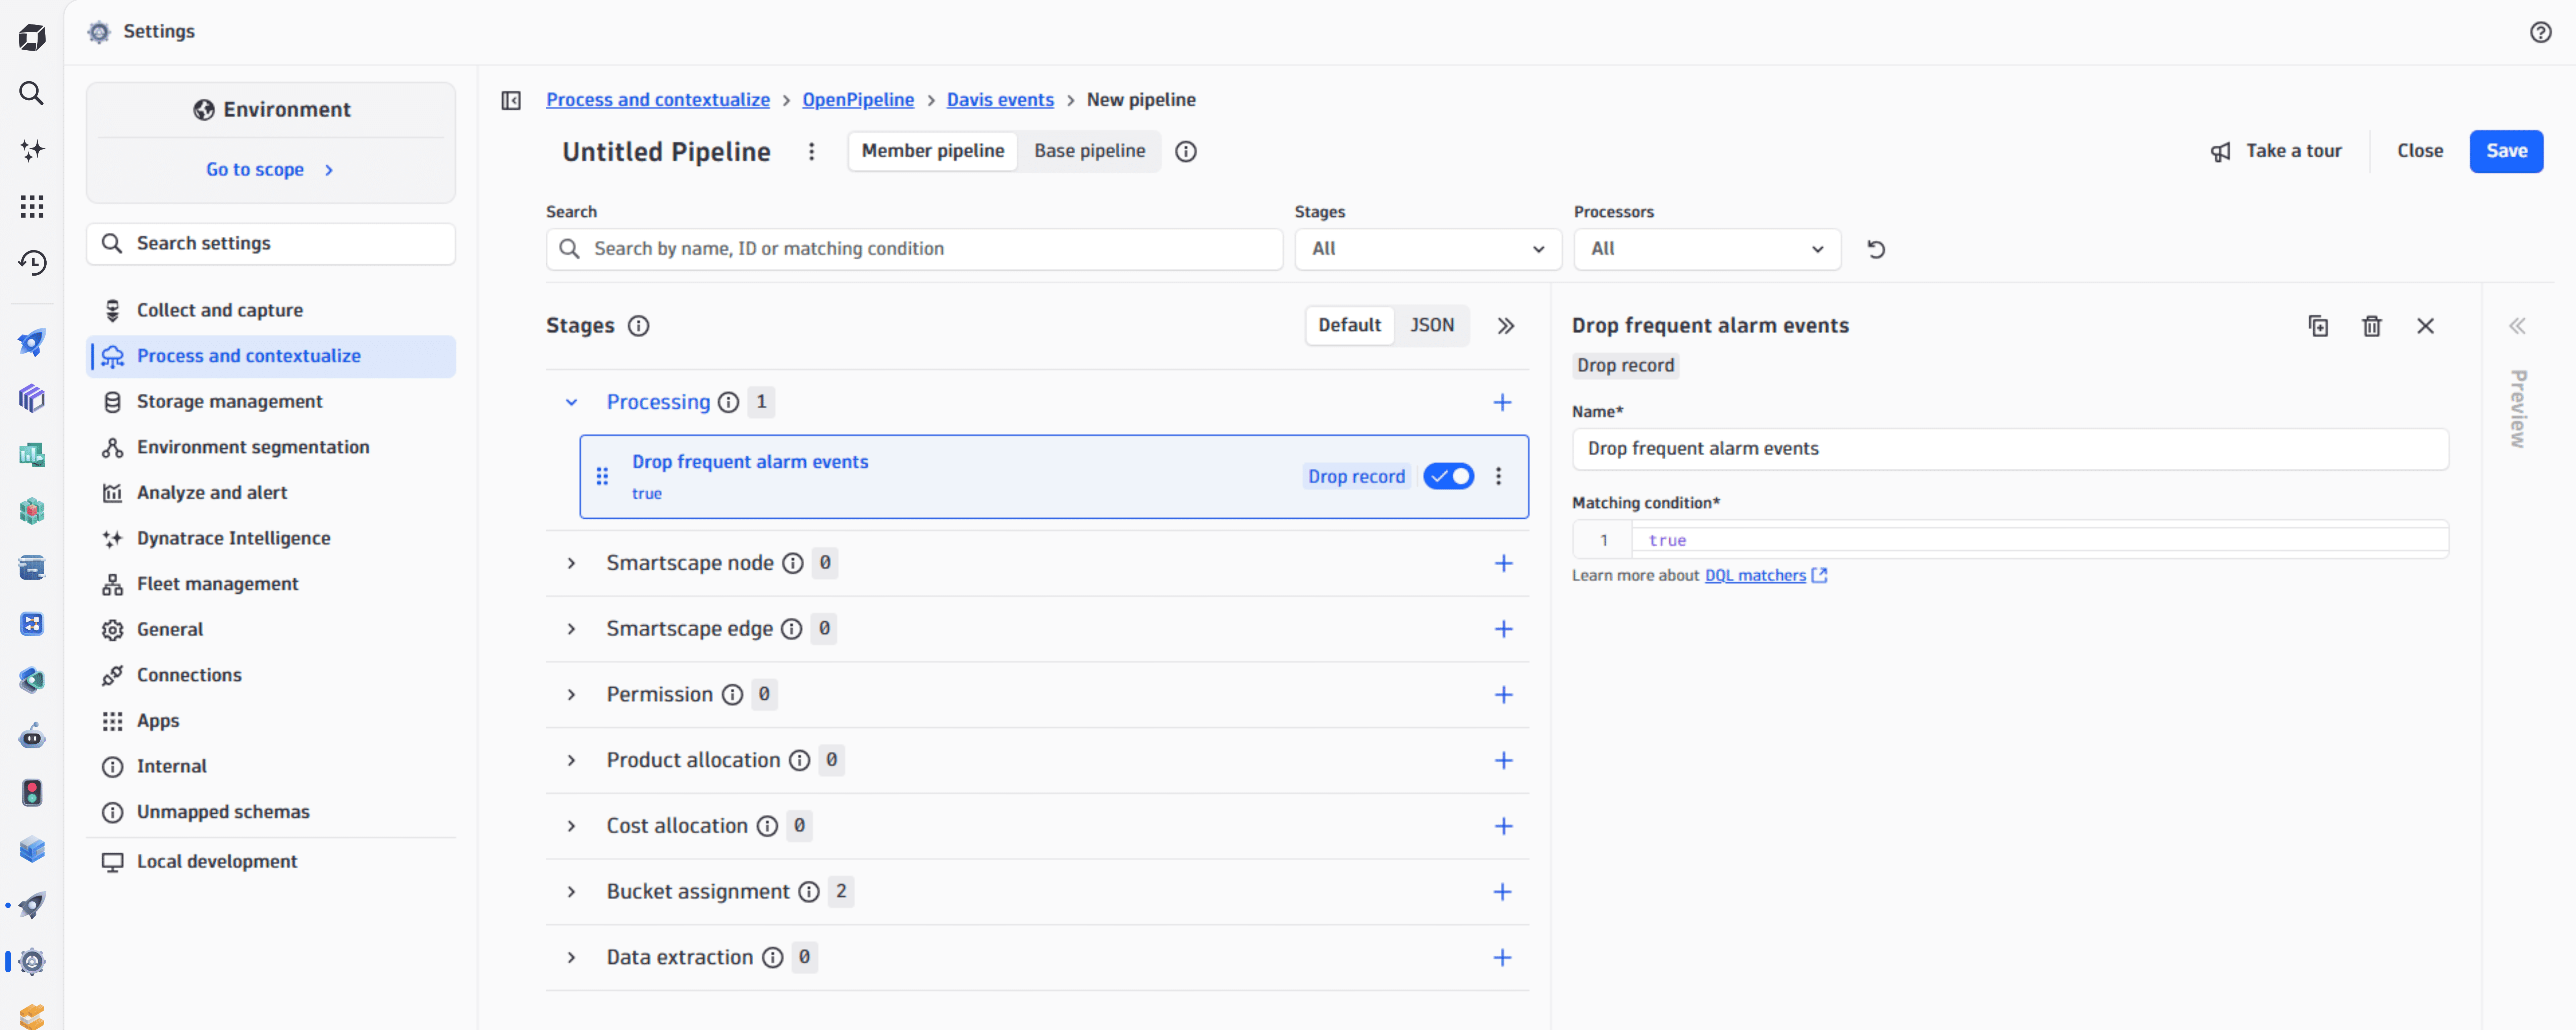2576x1030 pixels.
Task: Open the Dynatrace logo home icon
Action: pos(32,38)
